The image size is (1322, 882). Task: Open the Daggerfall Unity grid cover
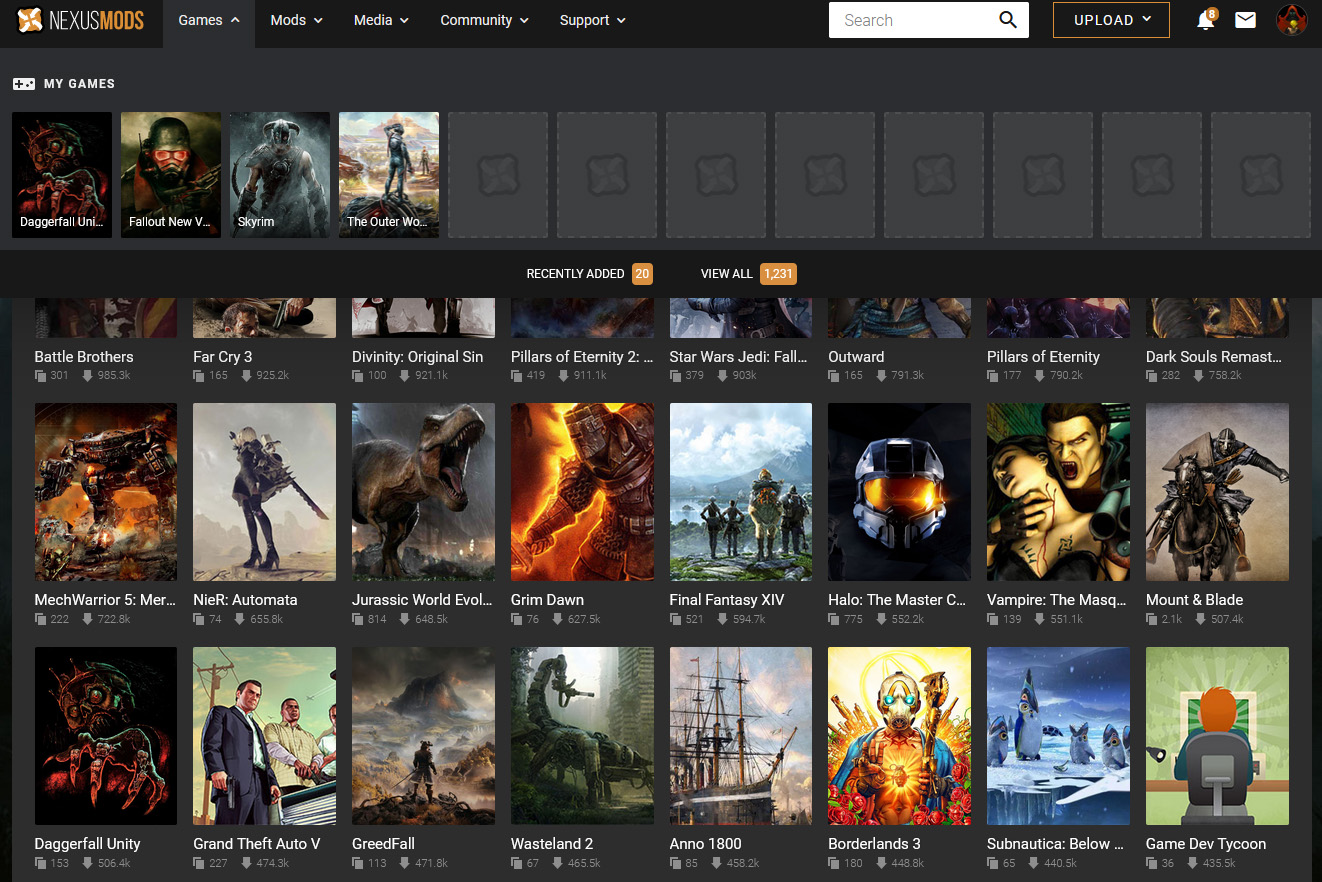(106, 736)
